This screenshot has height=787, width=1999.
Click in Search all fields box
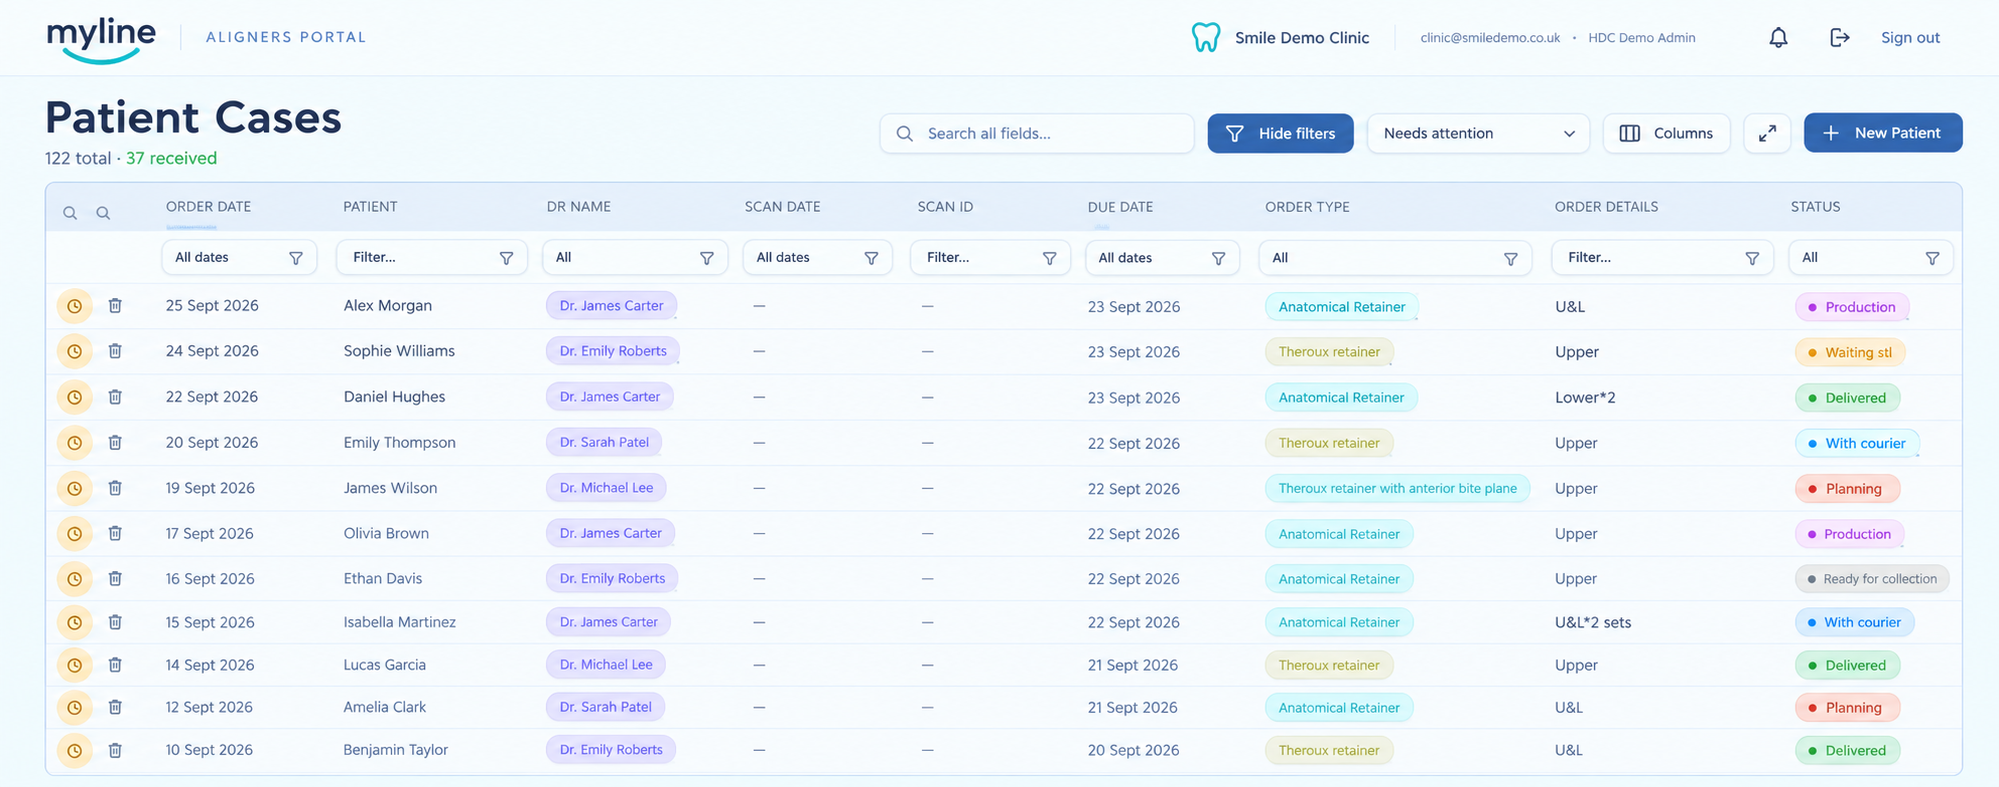point(1037,133)
